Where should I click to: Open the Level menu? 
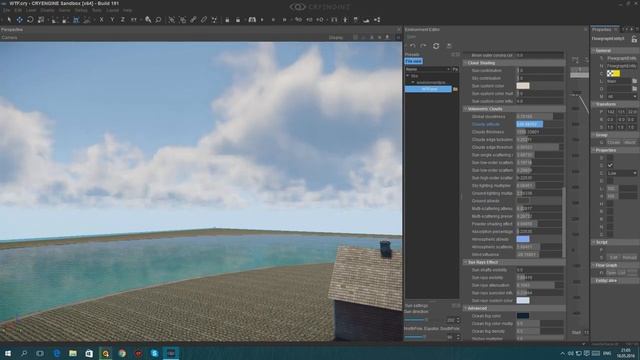tap(31, 10)
